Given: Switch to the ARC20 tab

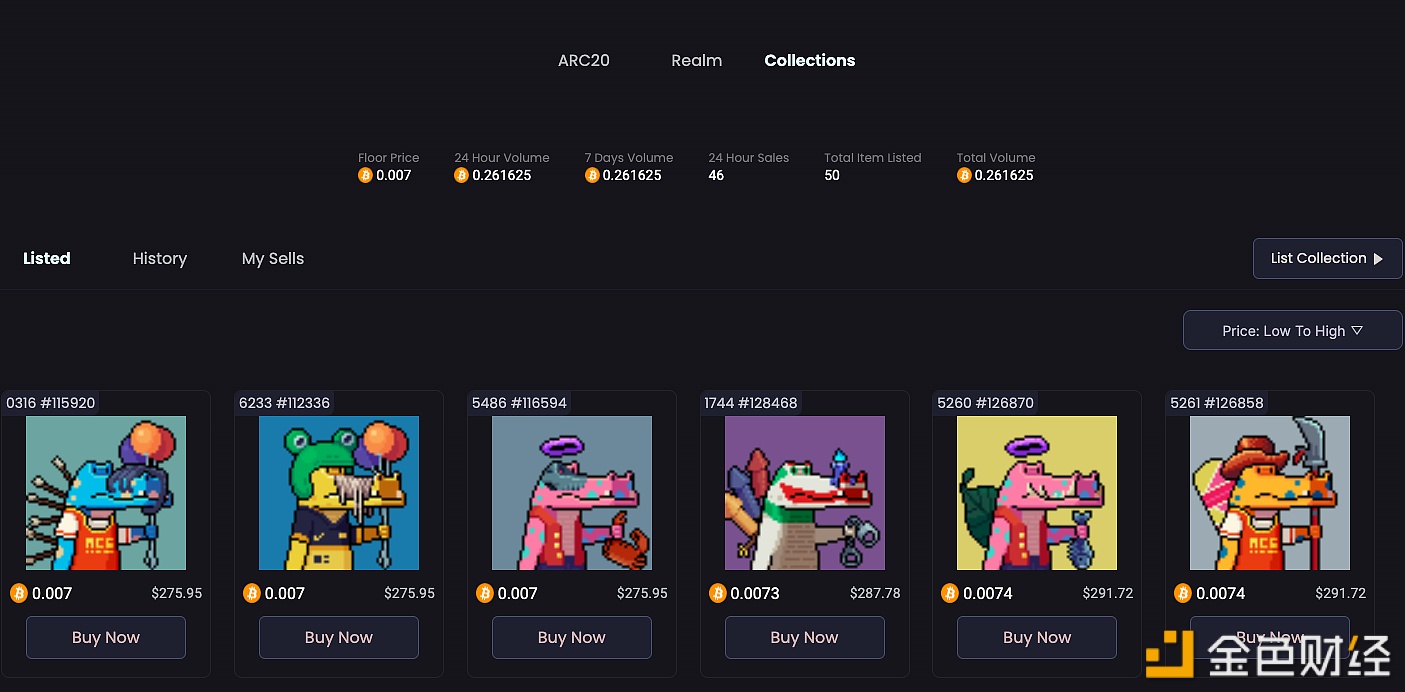Looking at the screenshot, I should pyautogui.click(x=584, y=60).
